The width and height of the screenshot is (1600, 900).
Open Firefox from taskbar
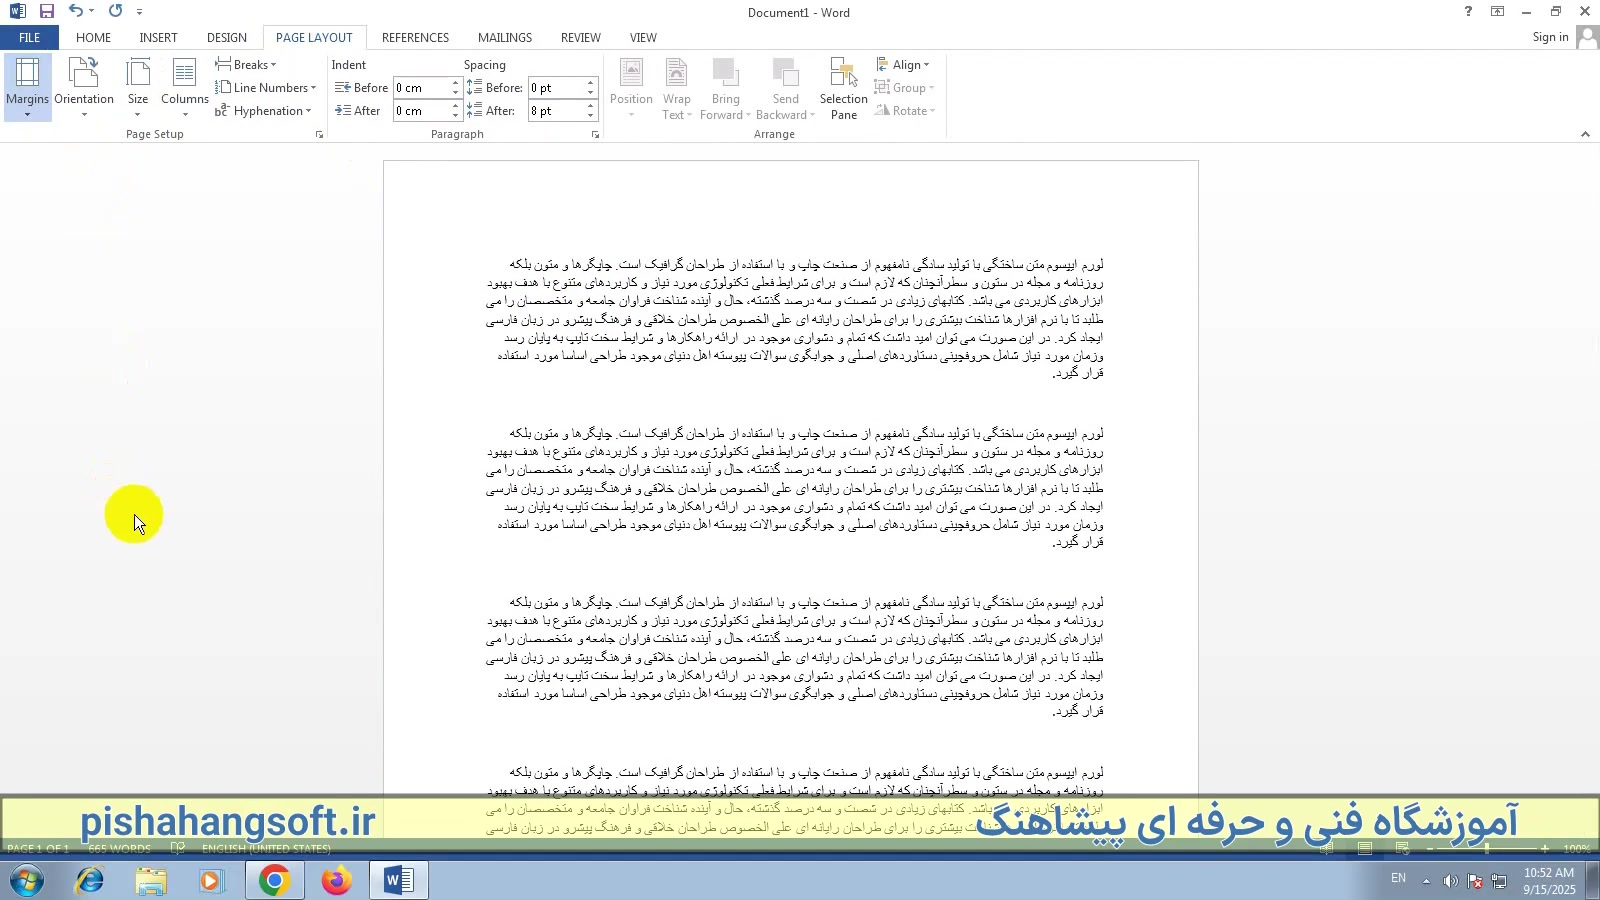point(337,881)
